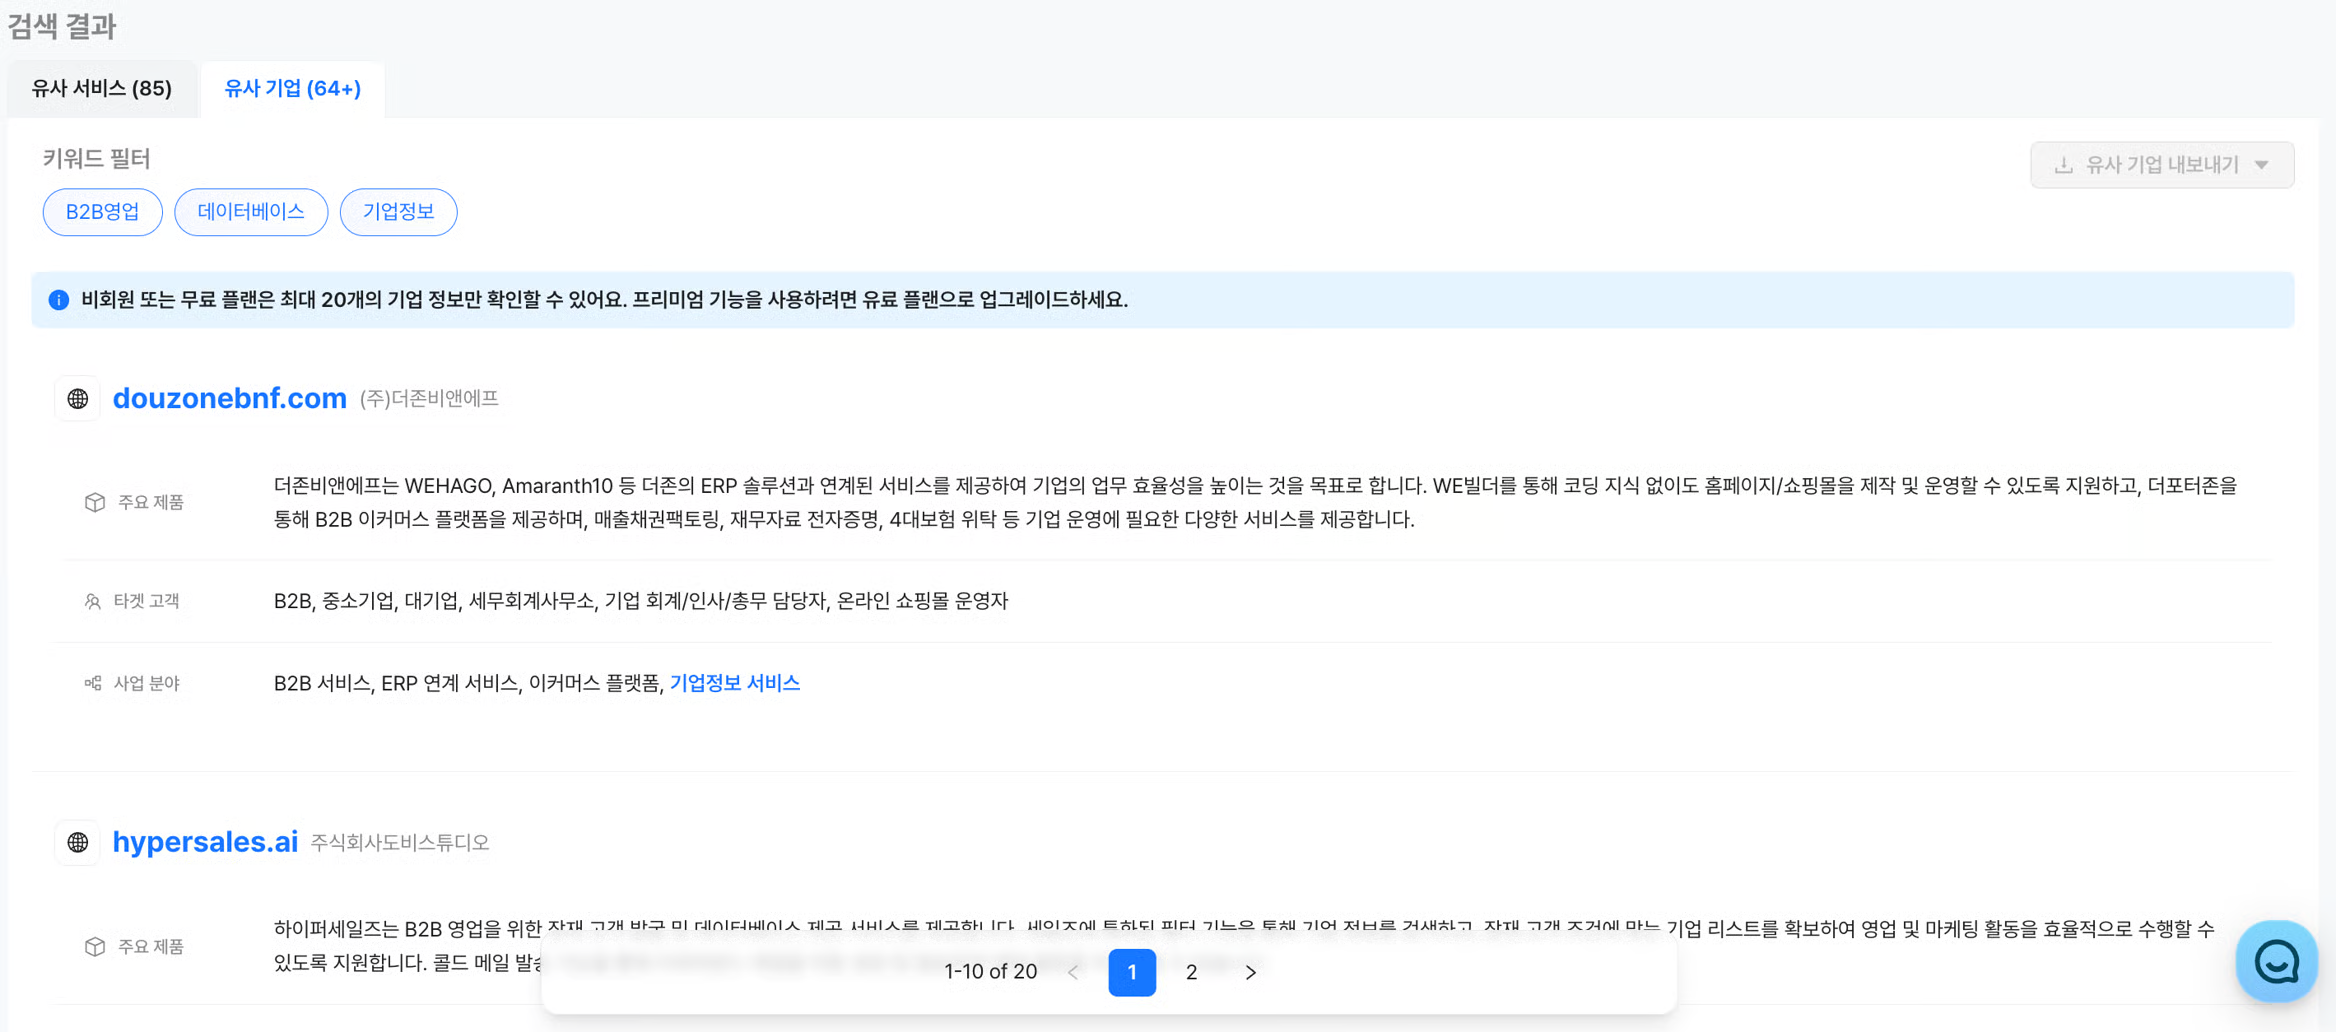Click the person icon next to 타겟 고객

tap(93, 601)
